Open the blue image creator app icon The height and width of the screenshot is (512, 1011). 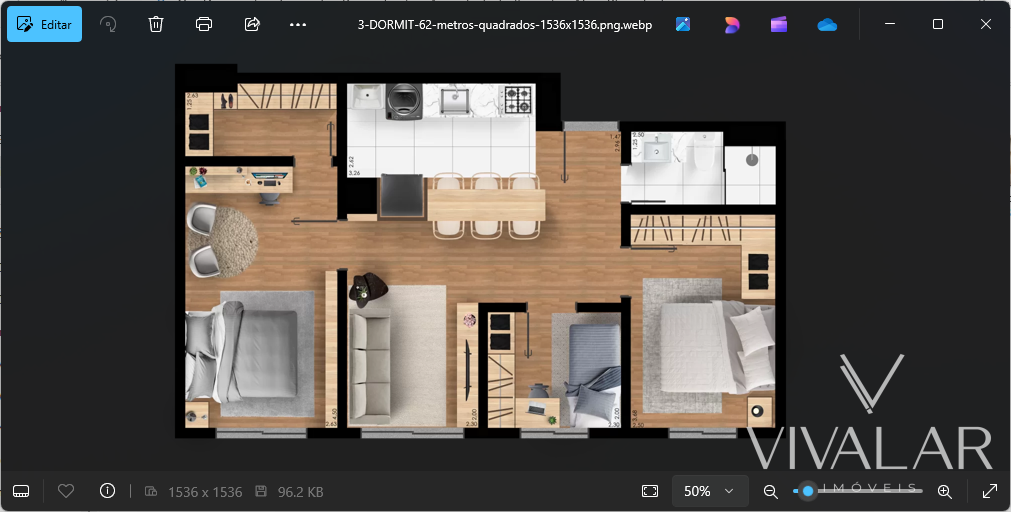click(683, 24)
